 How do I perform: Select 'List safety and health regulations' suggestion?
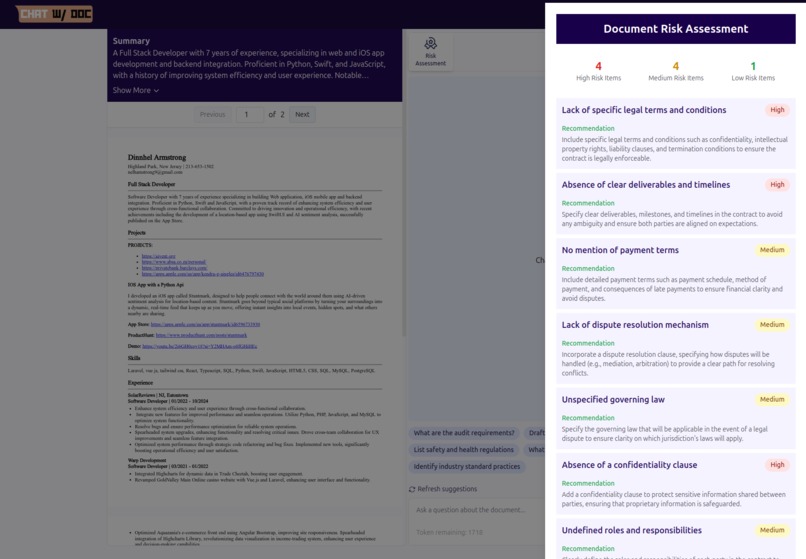(x=464, y=449)
